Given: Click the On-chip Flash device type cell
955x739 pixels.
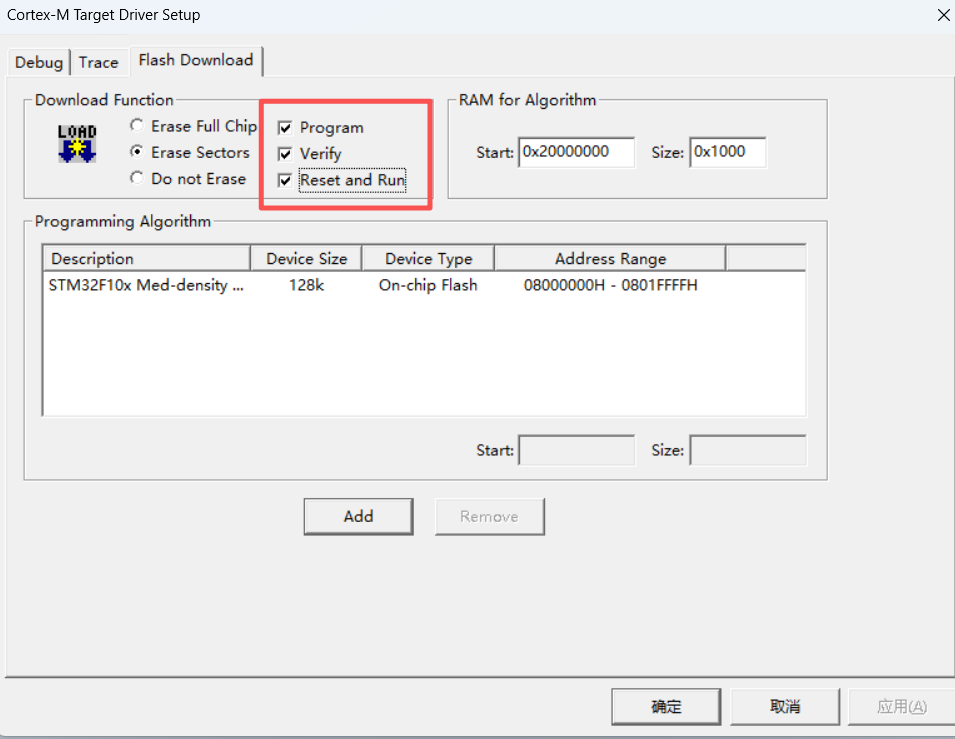Looking at the screenshot, I should point(428,285).
